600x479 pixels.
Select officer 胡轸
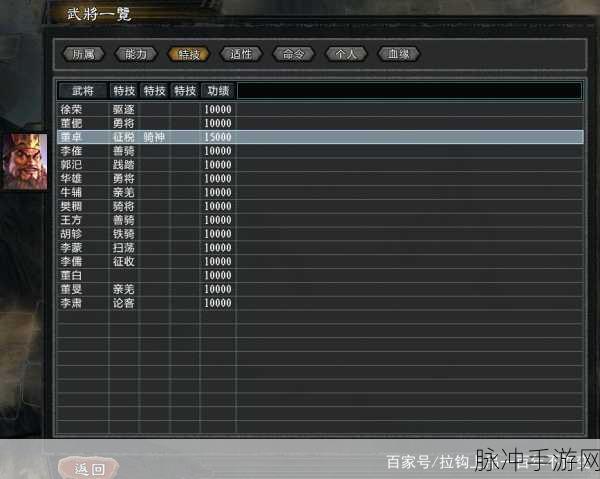tap(71, 234)
